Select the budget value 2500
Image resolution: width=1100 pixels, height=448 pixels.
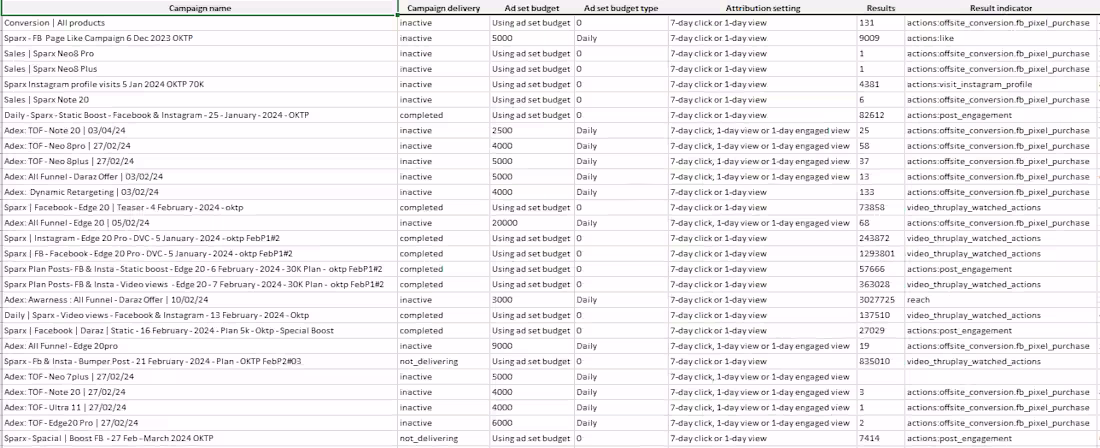532,130
